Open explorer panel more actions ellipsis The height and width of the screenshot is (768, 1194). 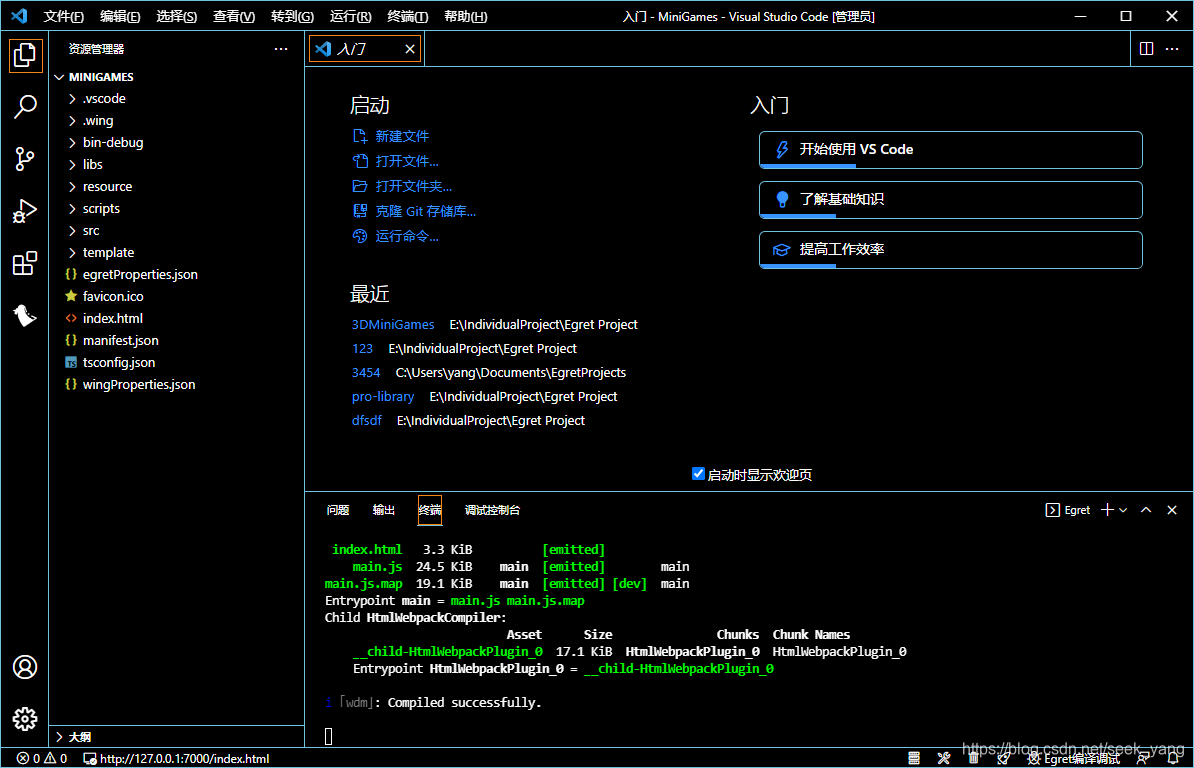281,49
